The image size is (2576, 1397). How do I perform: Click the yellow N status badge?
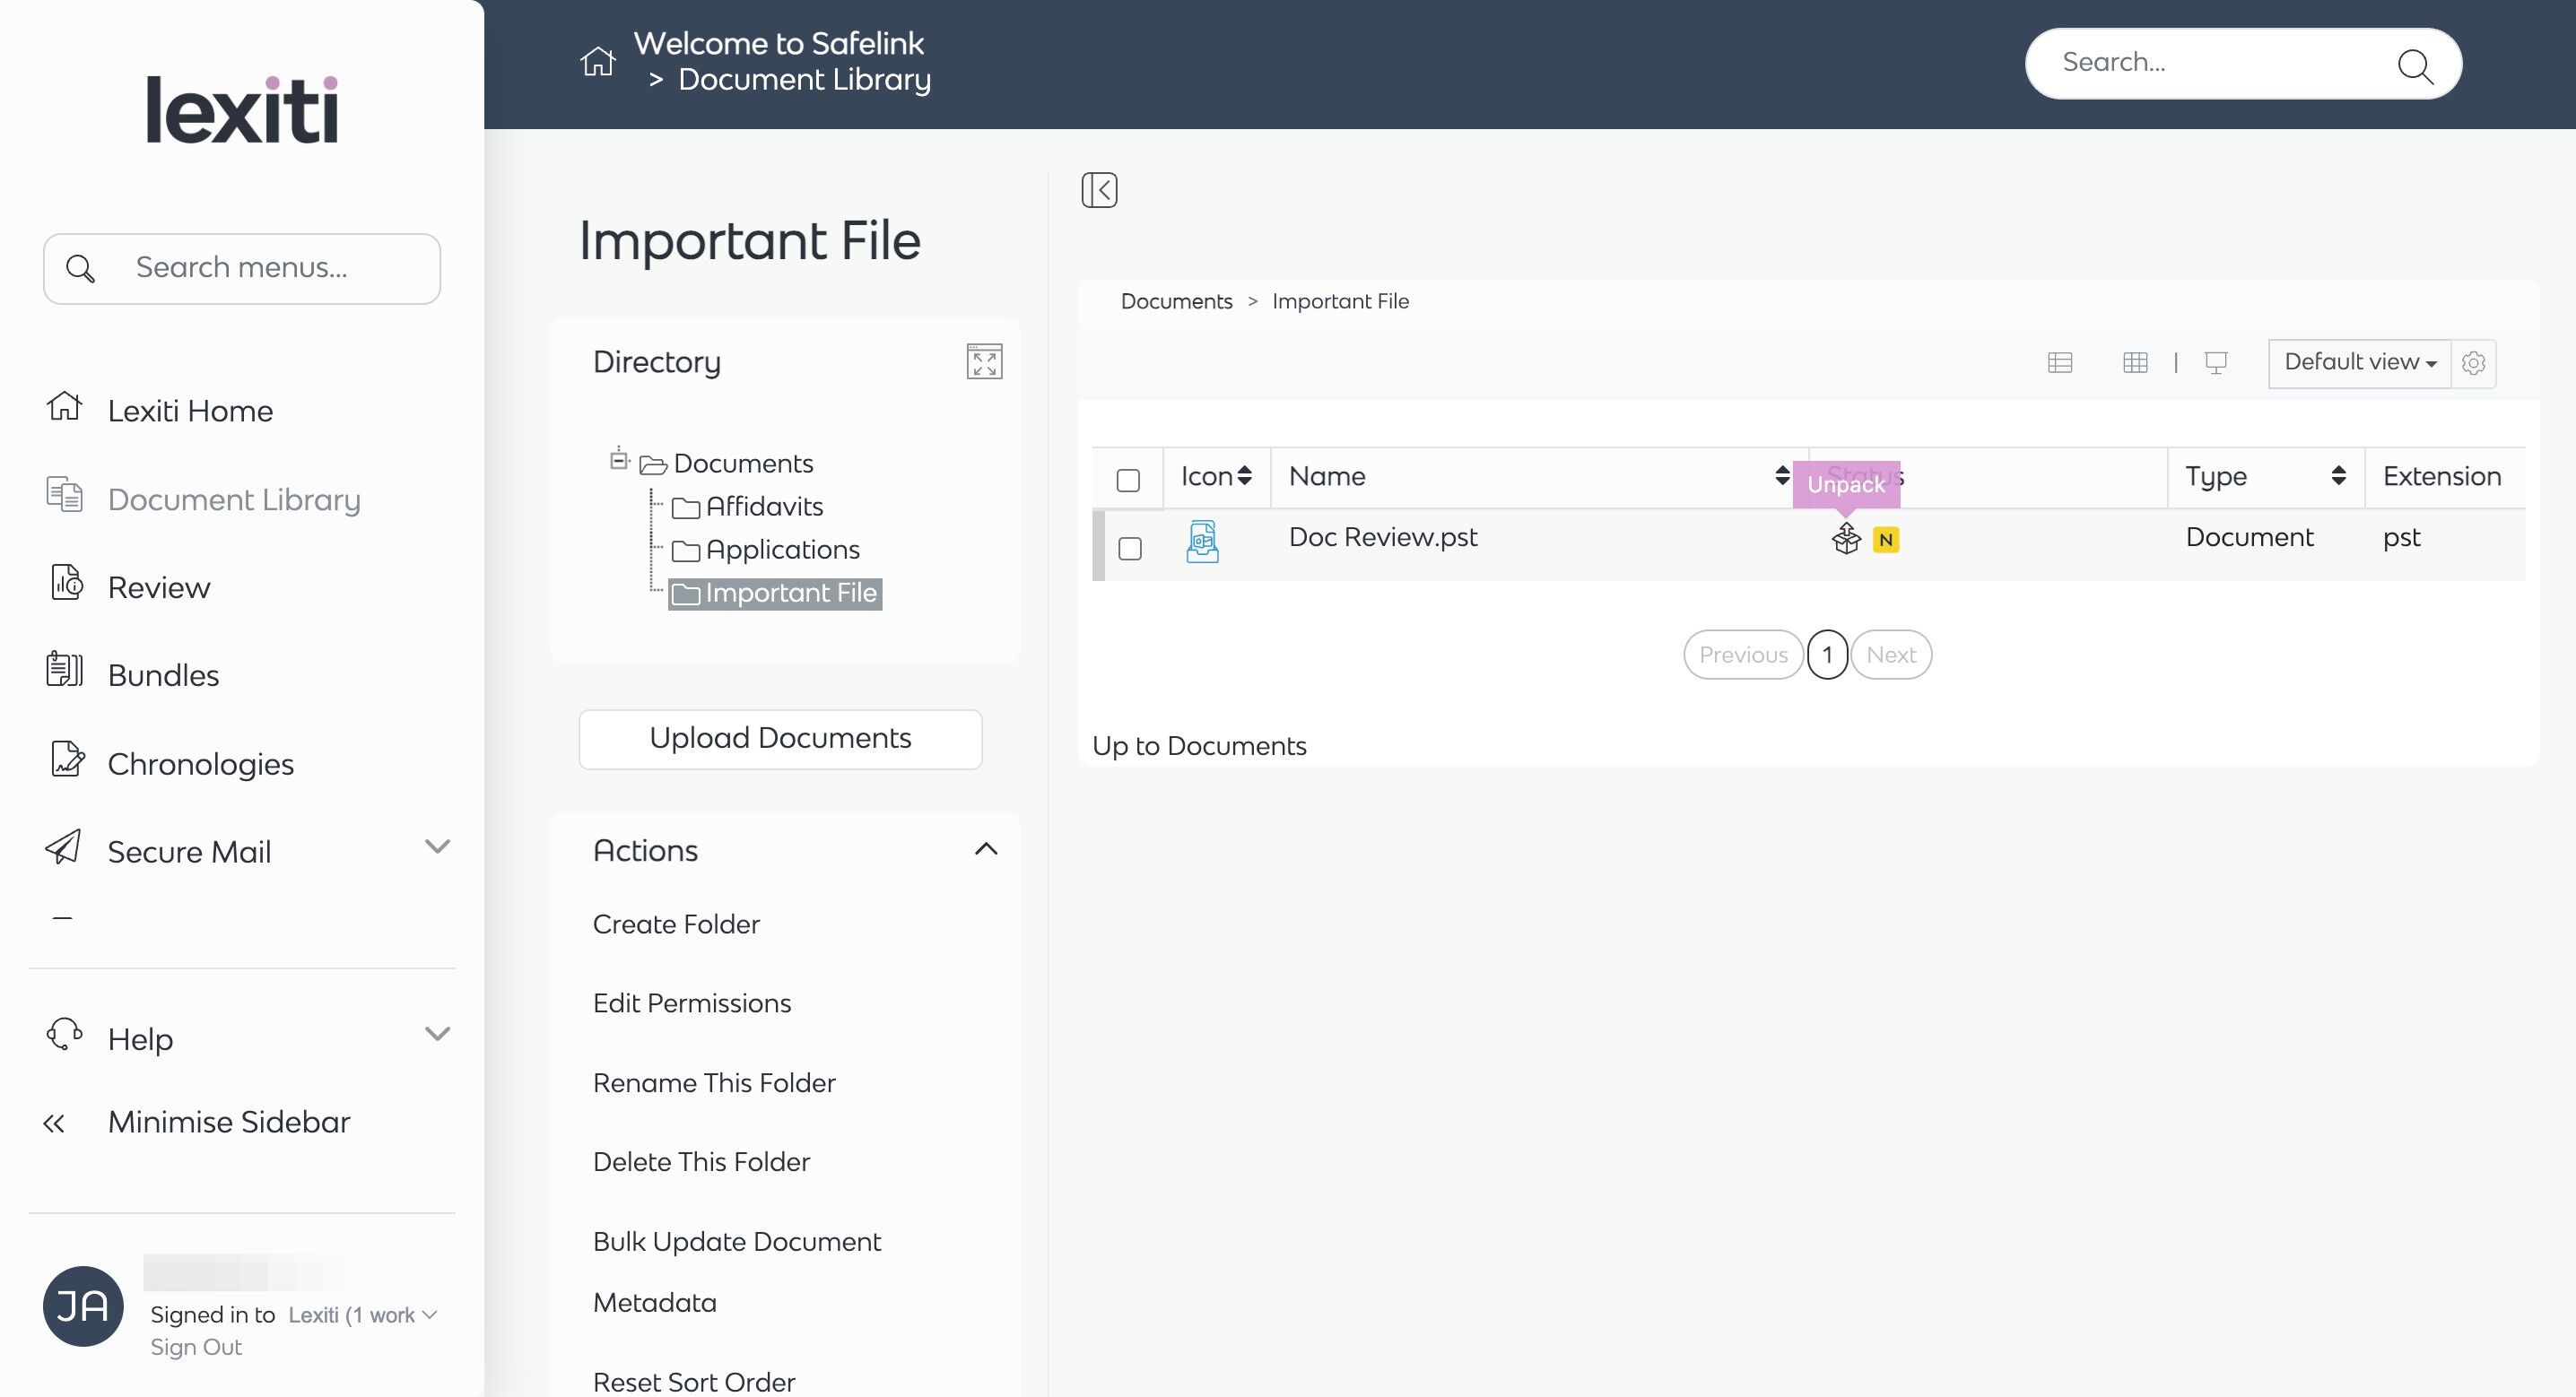click(x=1885, y=540)
